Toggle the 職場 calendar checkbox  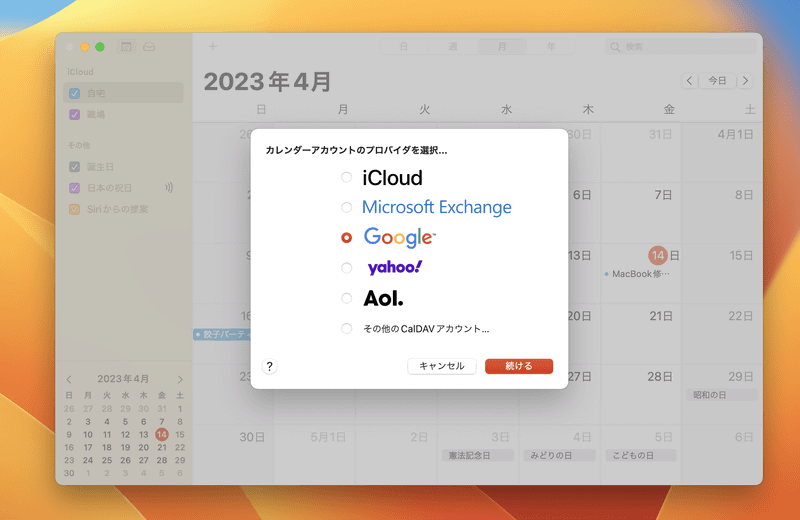click(74, 114)
